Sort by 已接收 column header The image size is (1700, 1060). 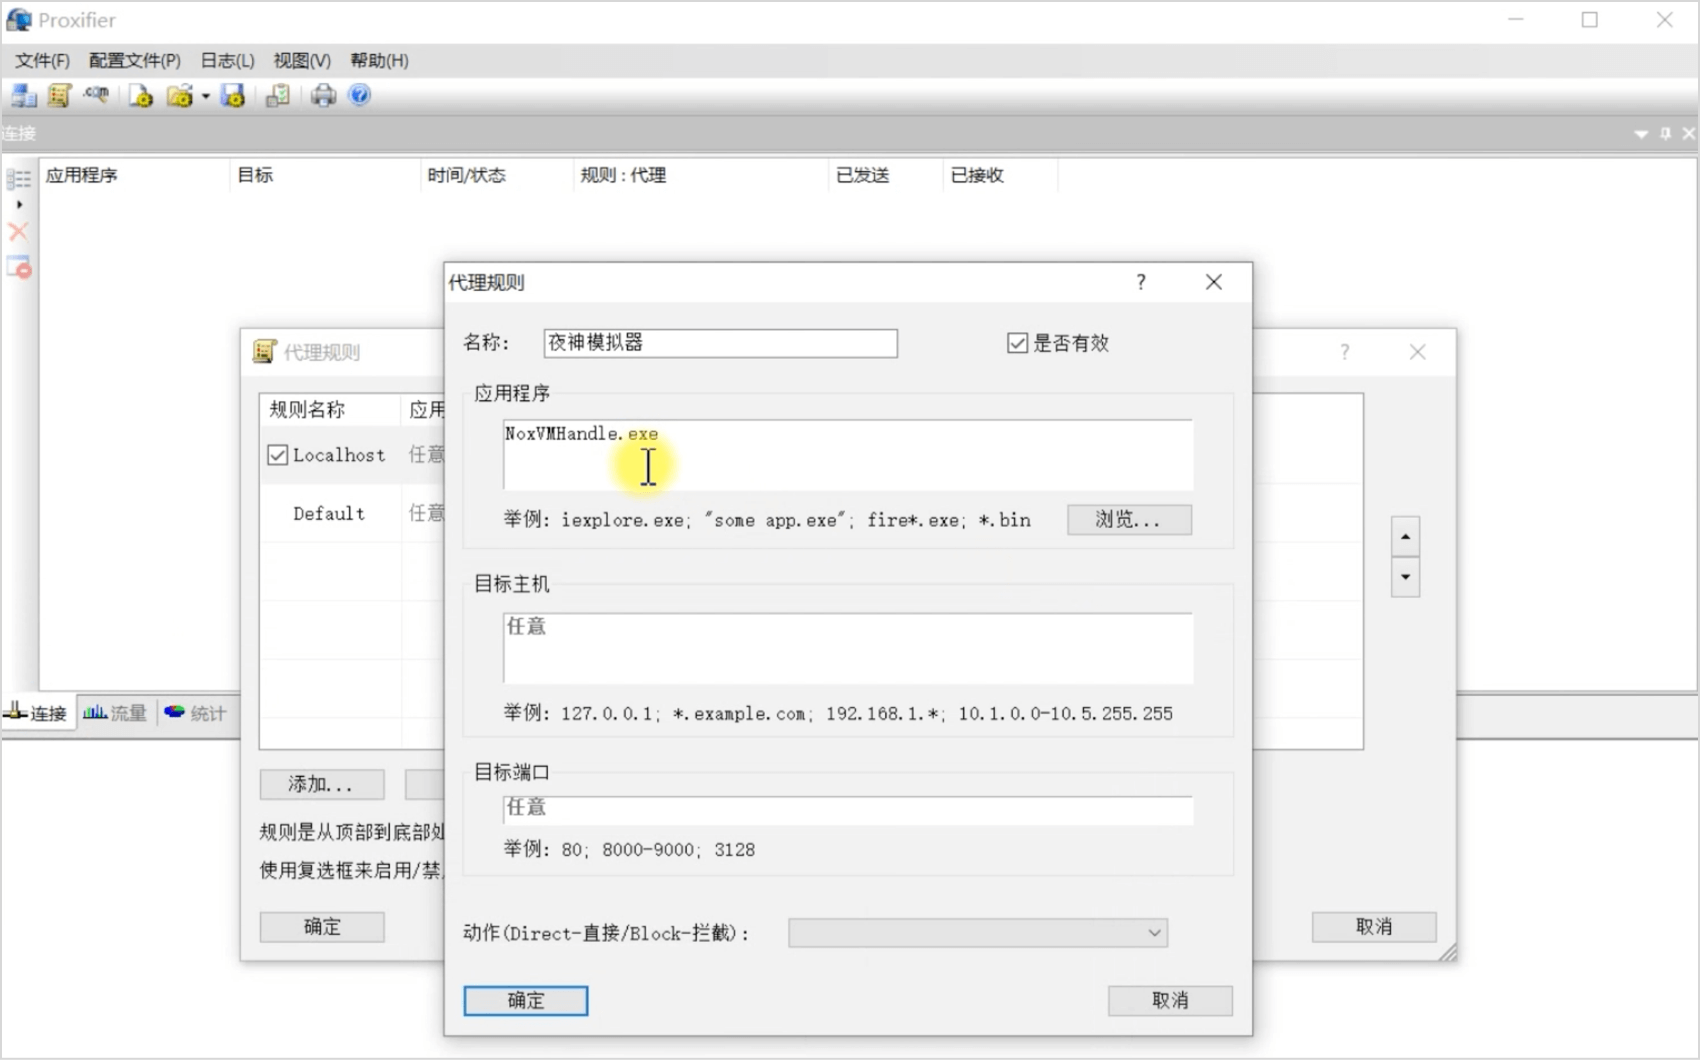click(x=1000, y=175)
